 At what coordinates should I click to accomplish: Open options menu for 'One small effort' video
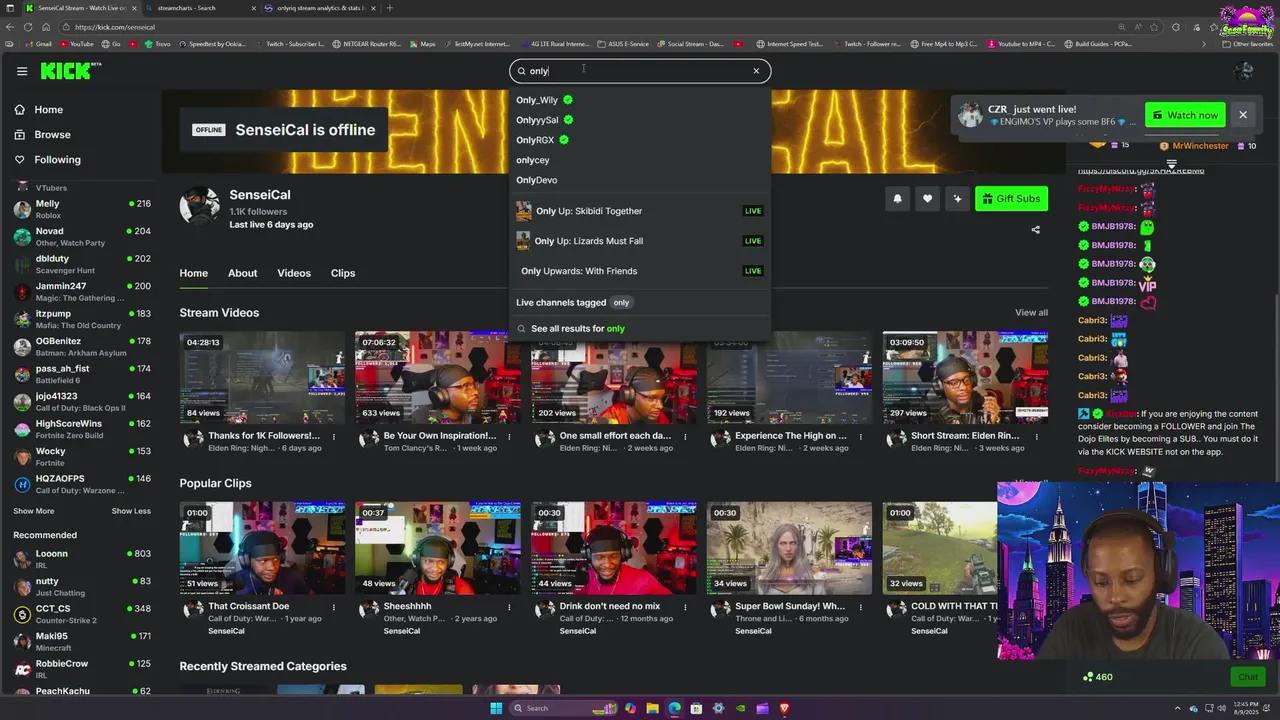click(x=686, y=437)
